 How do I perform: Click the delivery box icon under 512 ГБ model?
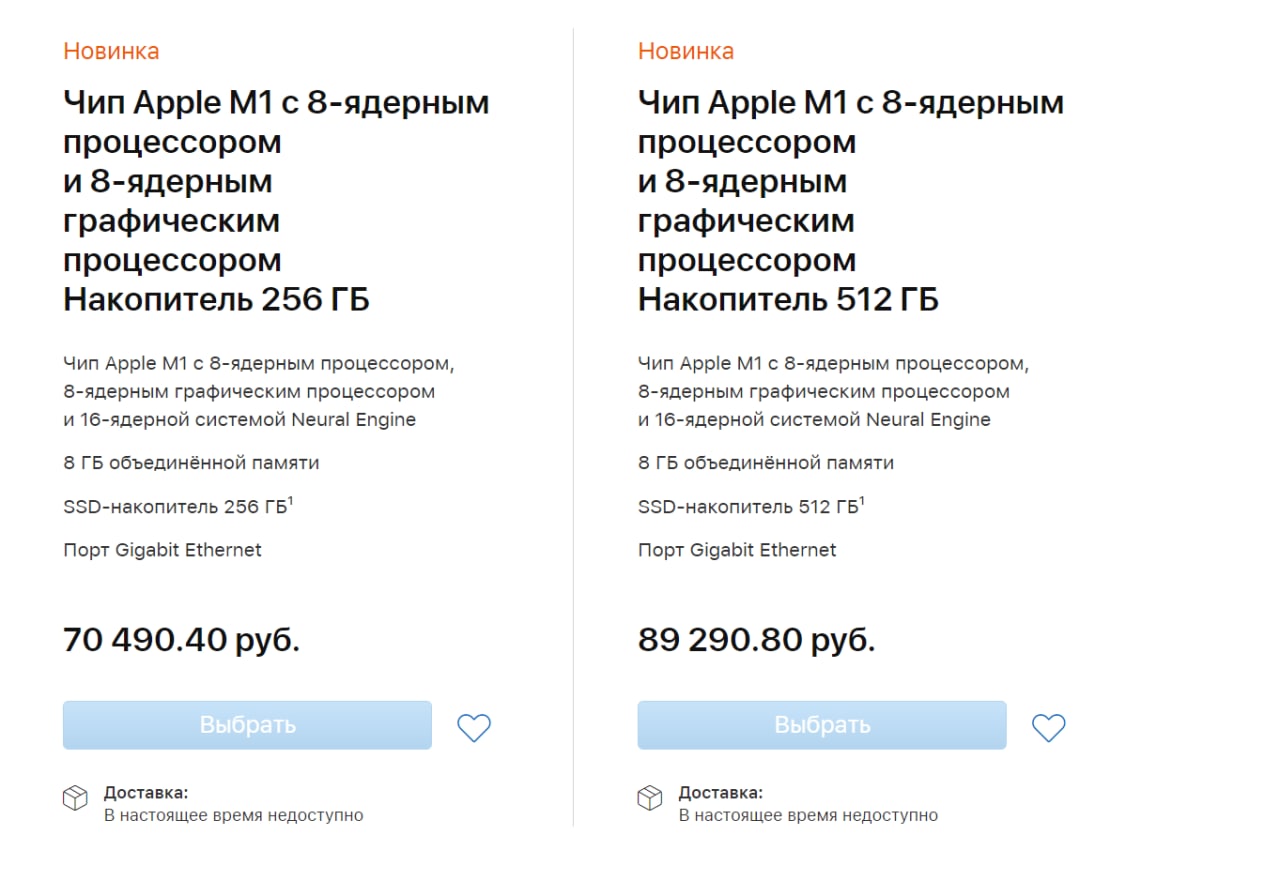pos(650,798)
